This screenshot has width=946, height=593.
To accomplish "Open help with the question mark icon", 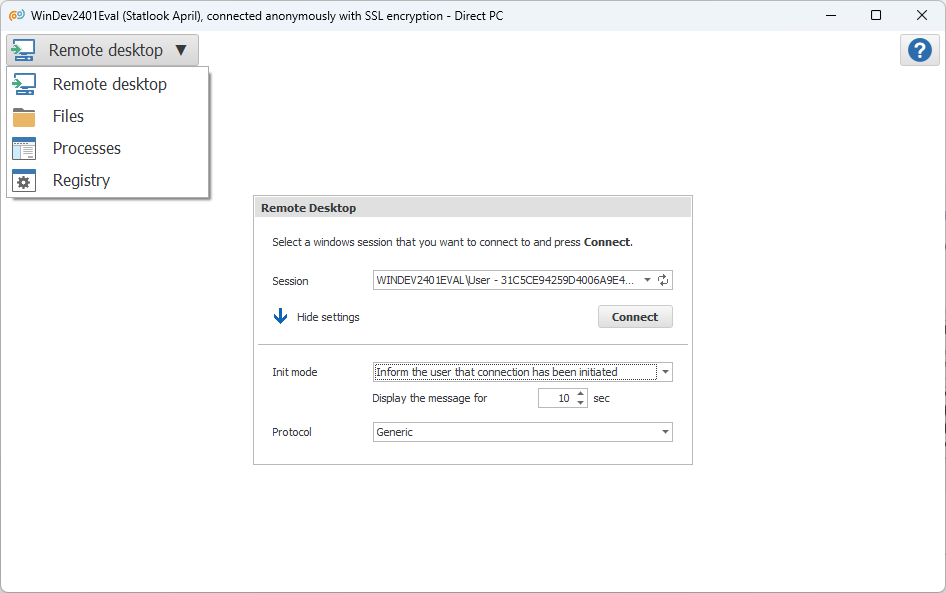I will 919,51.
